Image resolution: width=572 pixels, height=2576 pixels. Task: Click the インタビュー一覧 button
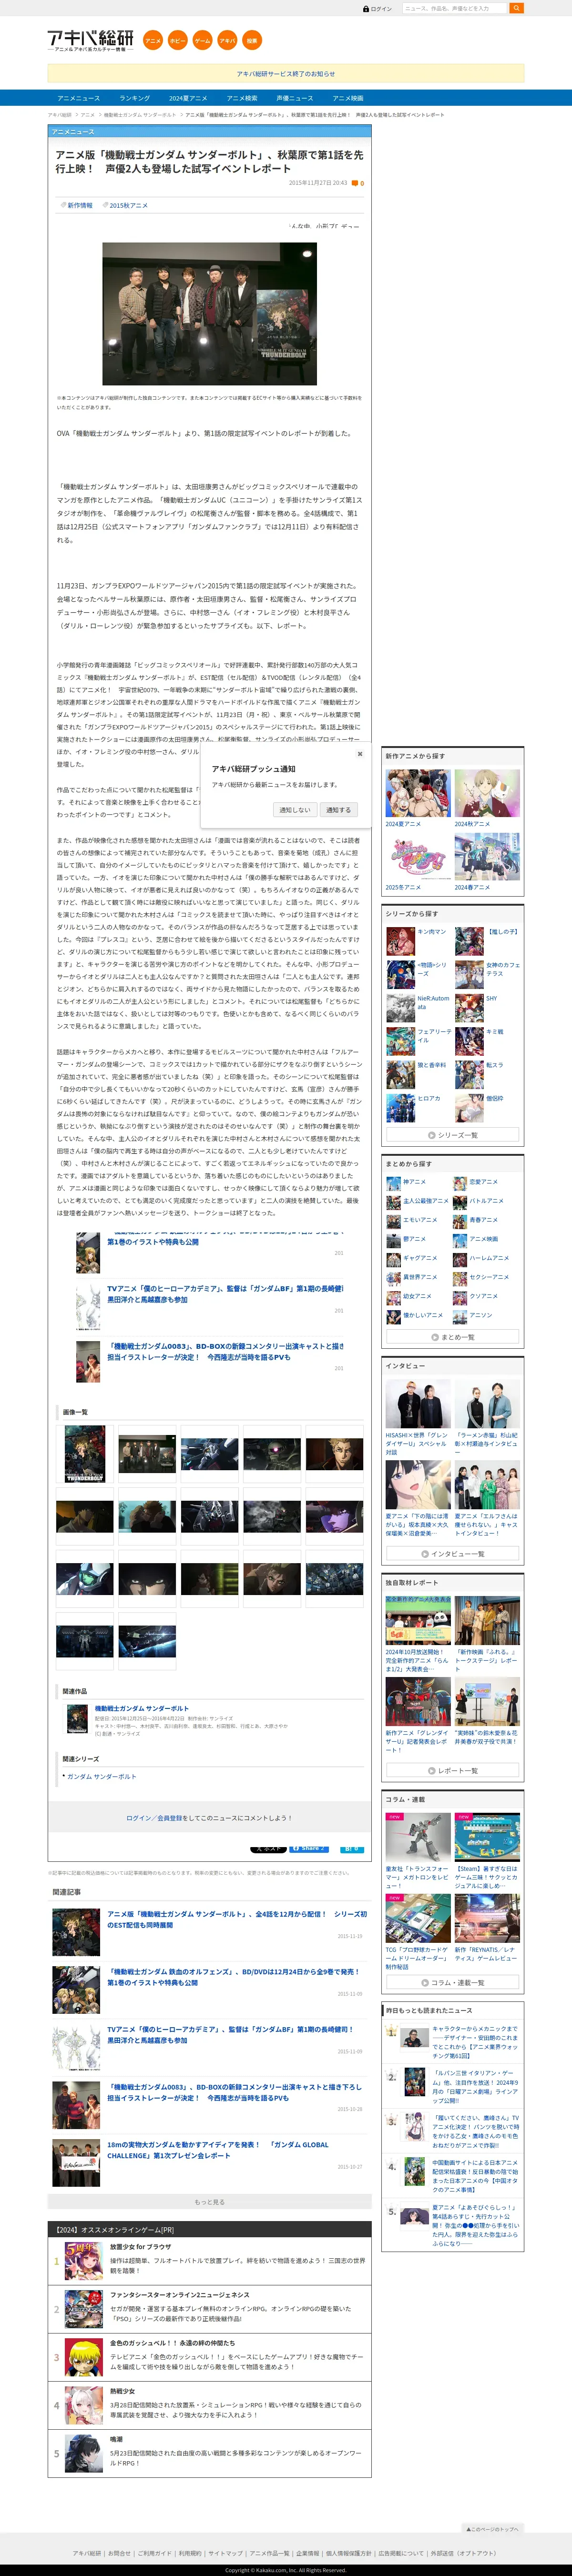click(x=453, y=1554)
